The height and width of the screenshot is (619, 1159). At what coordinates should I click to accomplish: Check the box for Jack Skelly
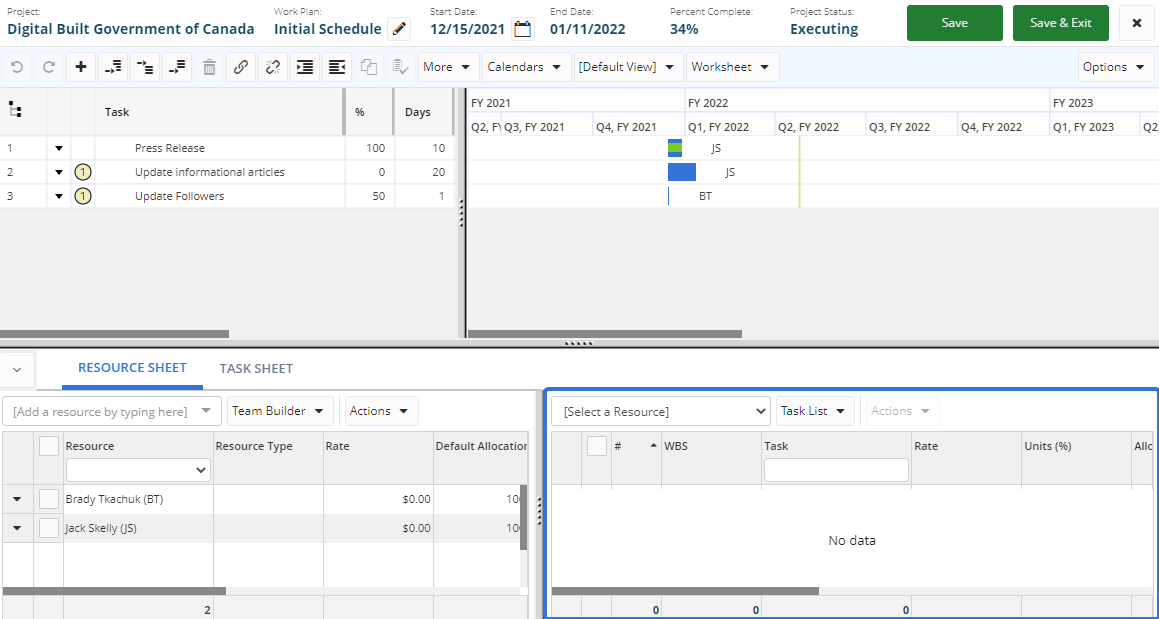coord(48,528)
